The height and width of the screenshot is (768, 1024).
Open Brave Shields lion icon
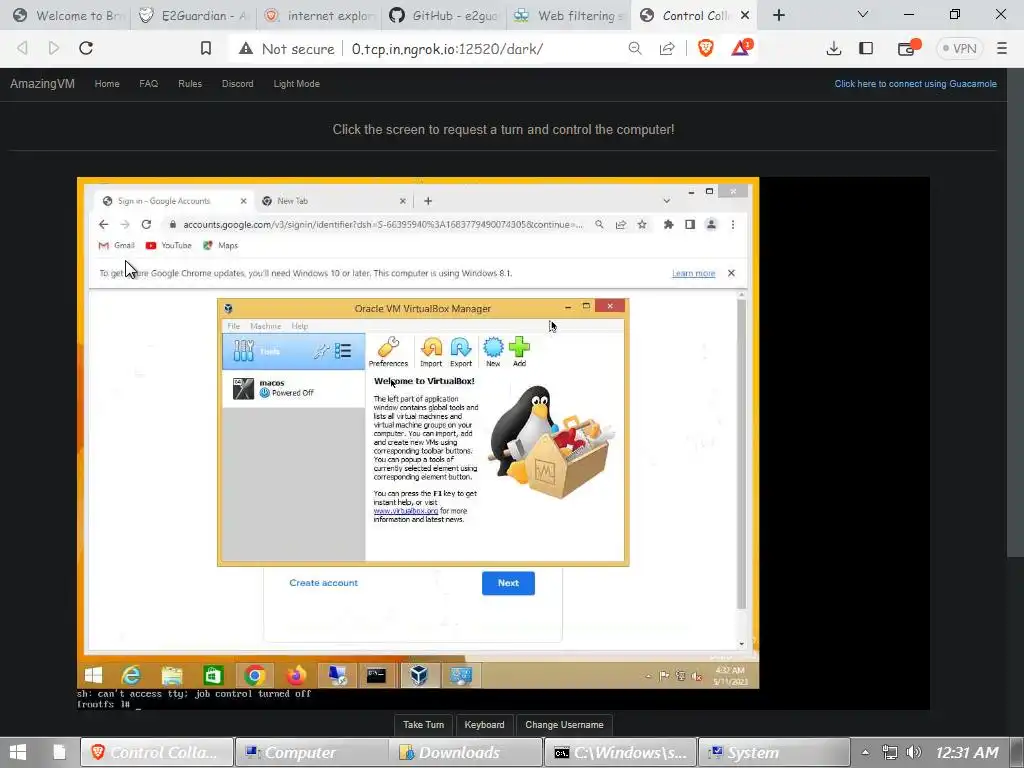706,48
